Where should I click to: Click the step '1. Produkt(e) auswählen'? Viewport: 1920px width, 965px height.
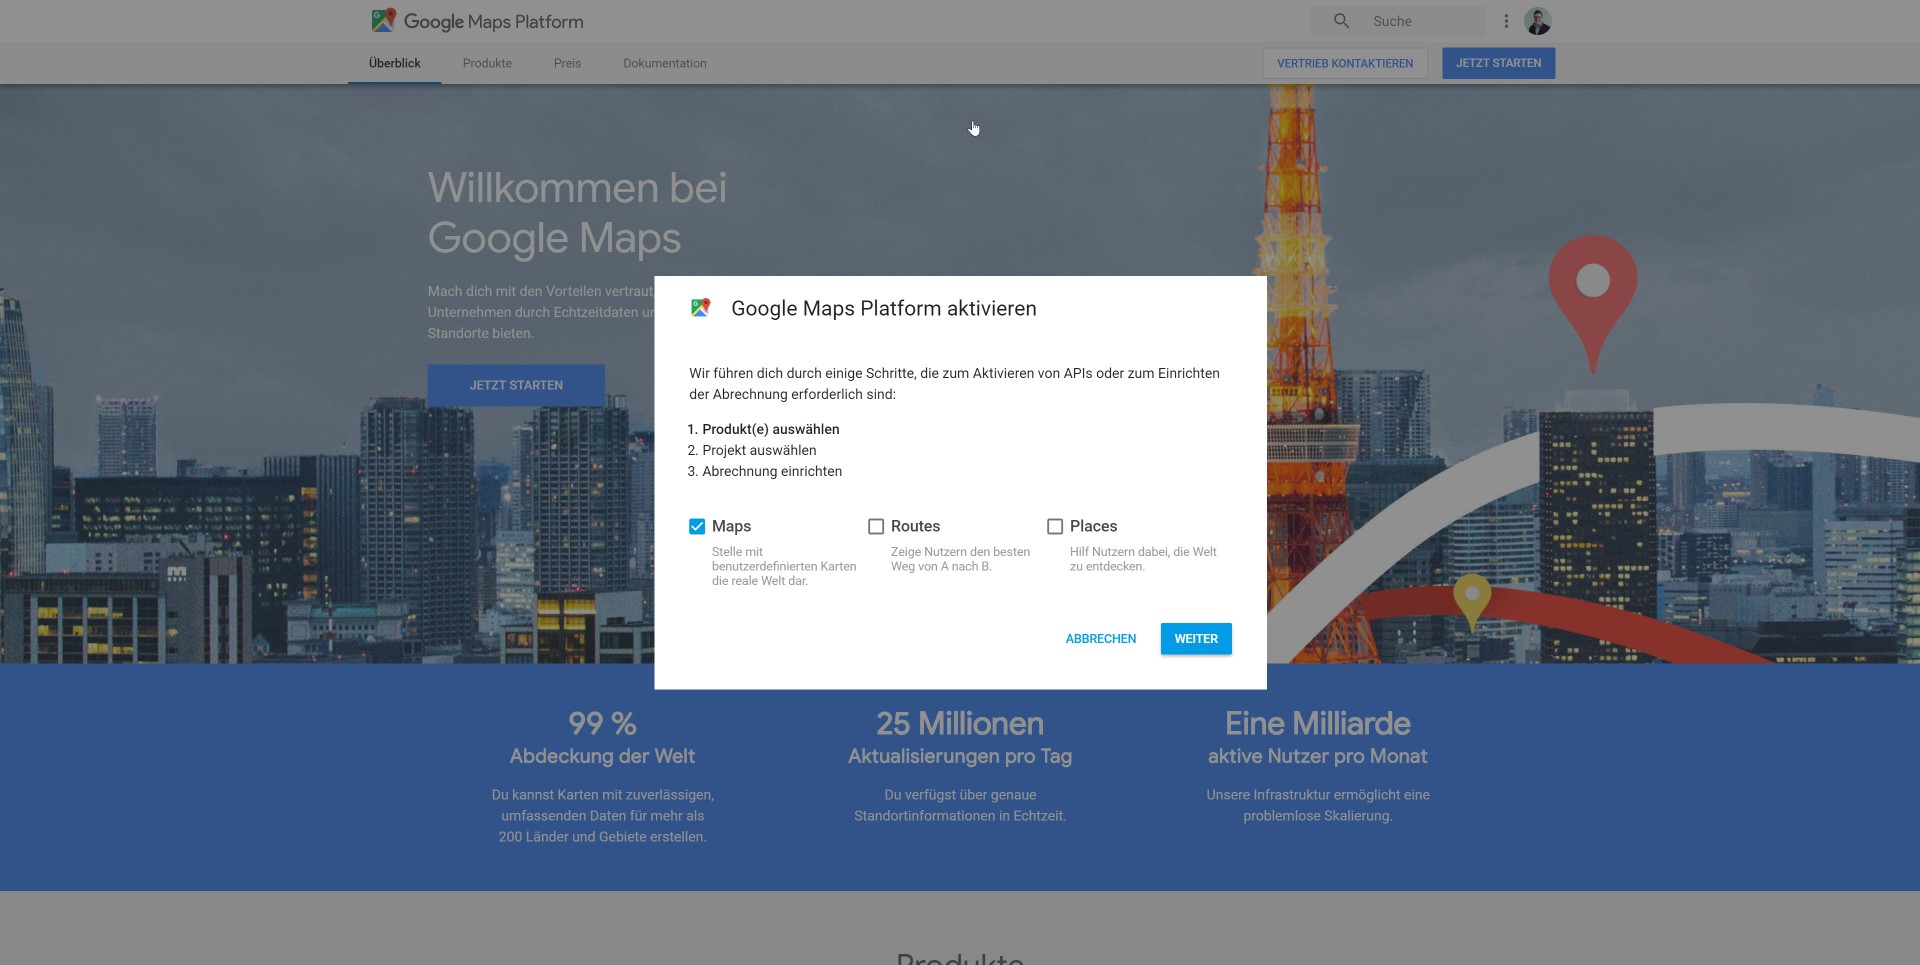(x=764, y=429)
